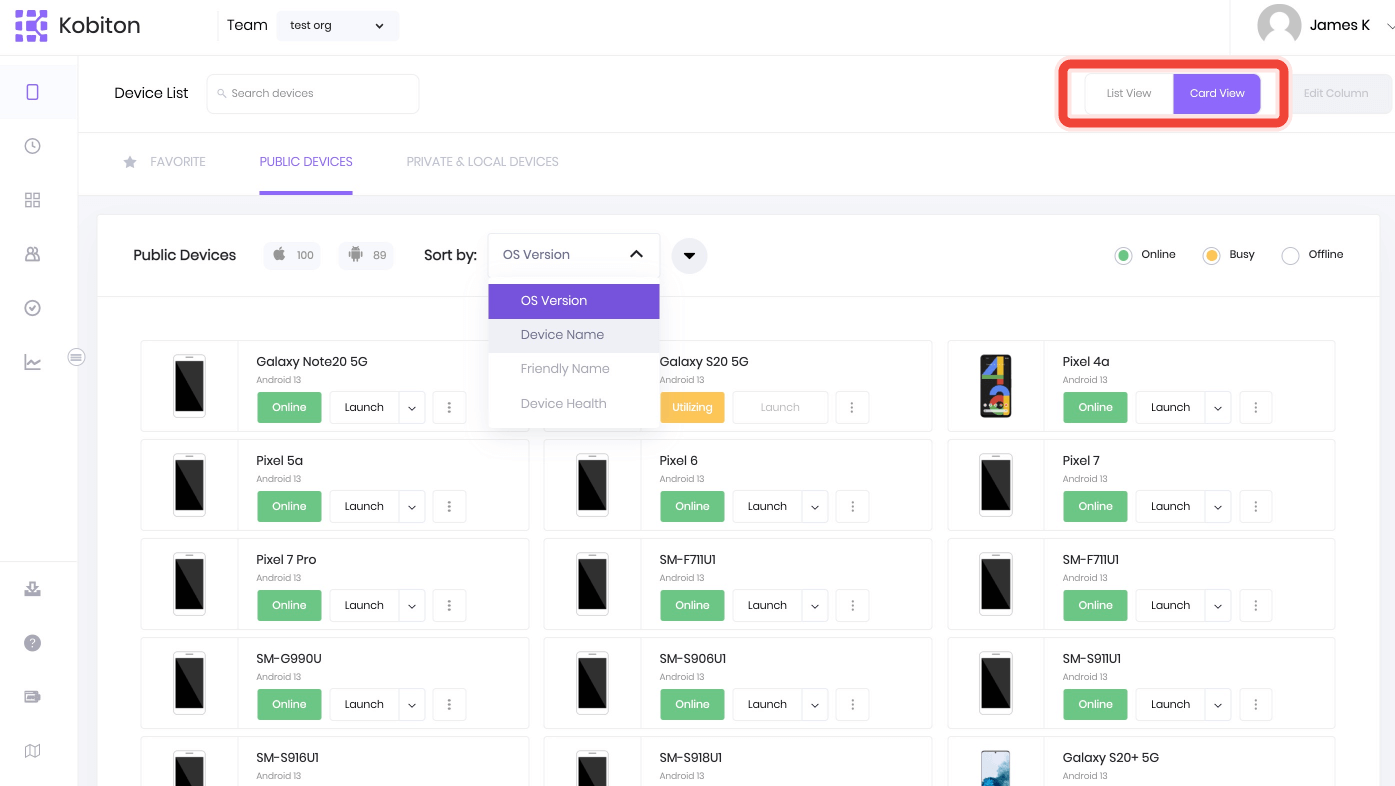Click Utilizing status on Galaxy S20 5G
1395x786 pixels.
692,407
